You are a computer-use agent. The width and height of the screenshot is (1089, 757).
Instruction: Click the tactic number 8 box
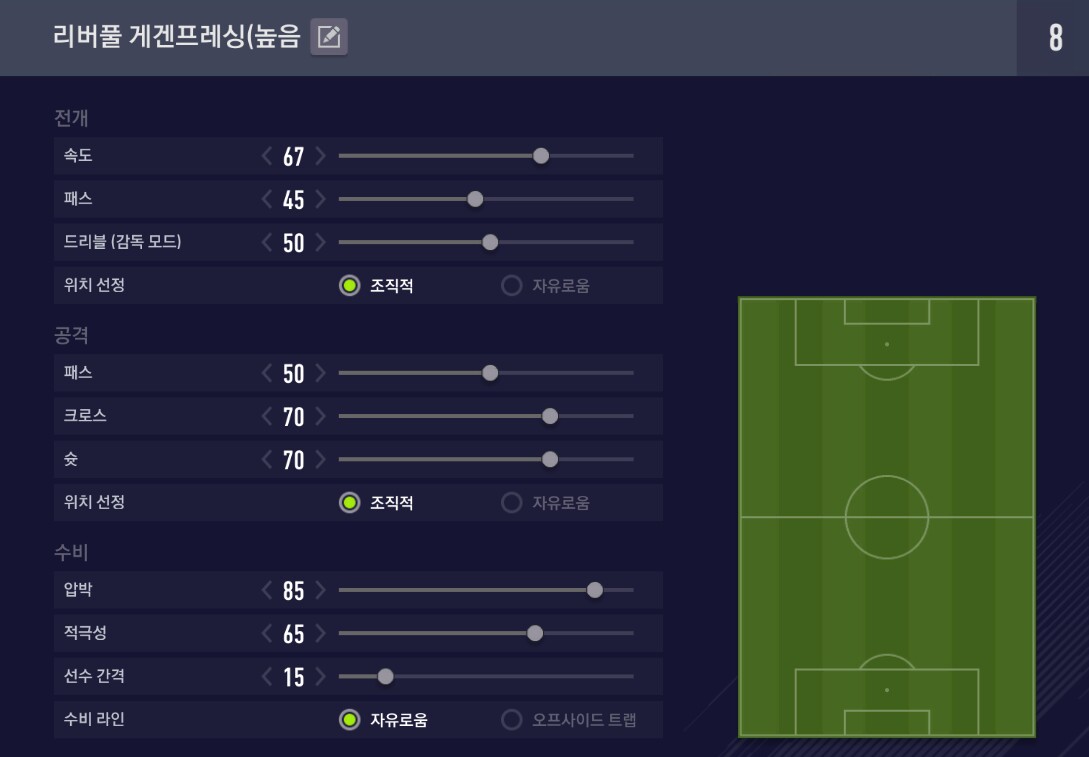tap(1055, 38)
